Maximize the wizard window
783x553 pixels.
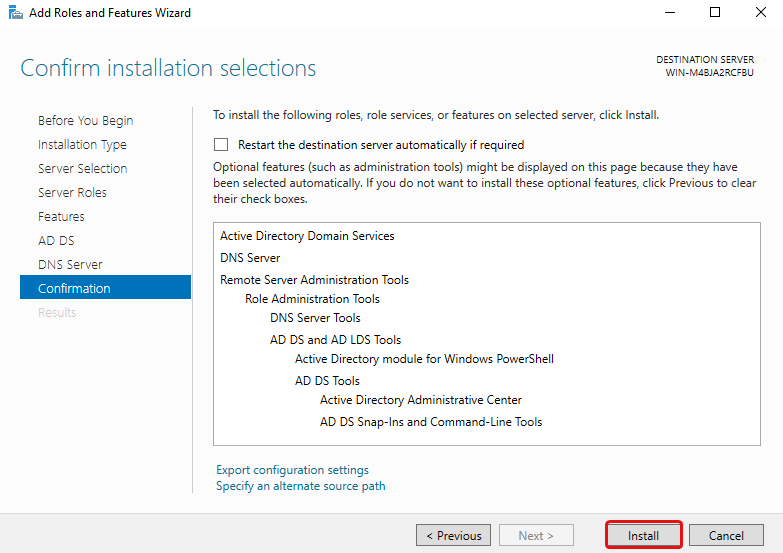click(715, 12)
